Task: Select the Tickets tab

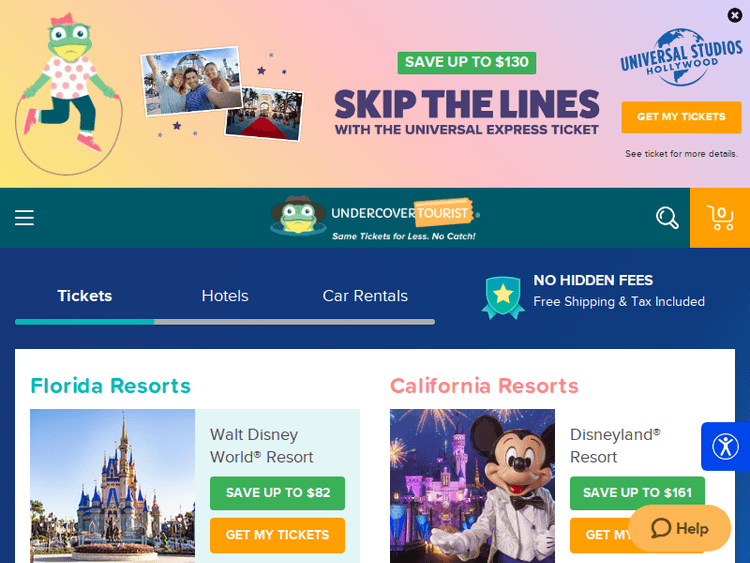Action: pos(85,296)
